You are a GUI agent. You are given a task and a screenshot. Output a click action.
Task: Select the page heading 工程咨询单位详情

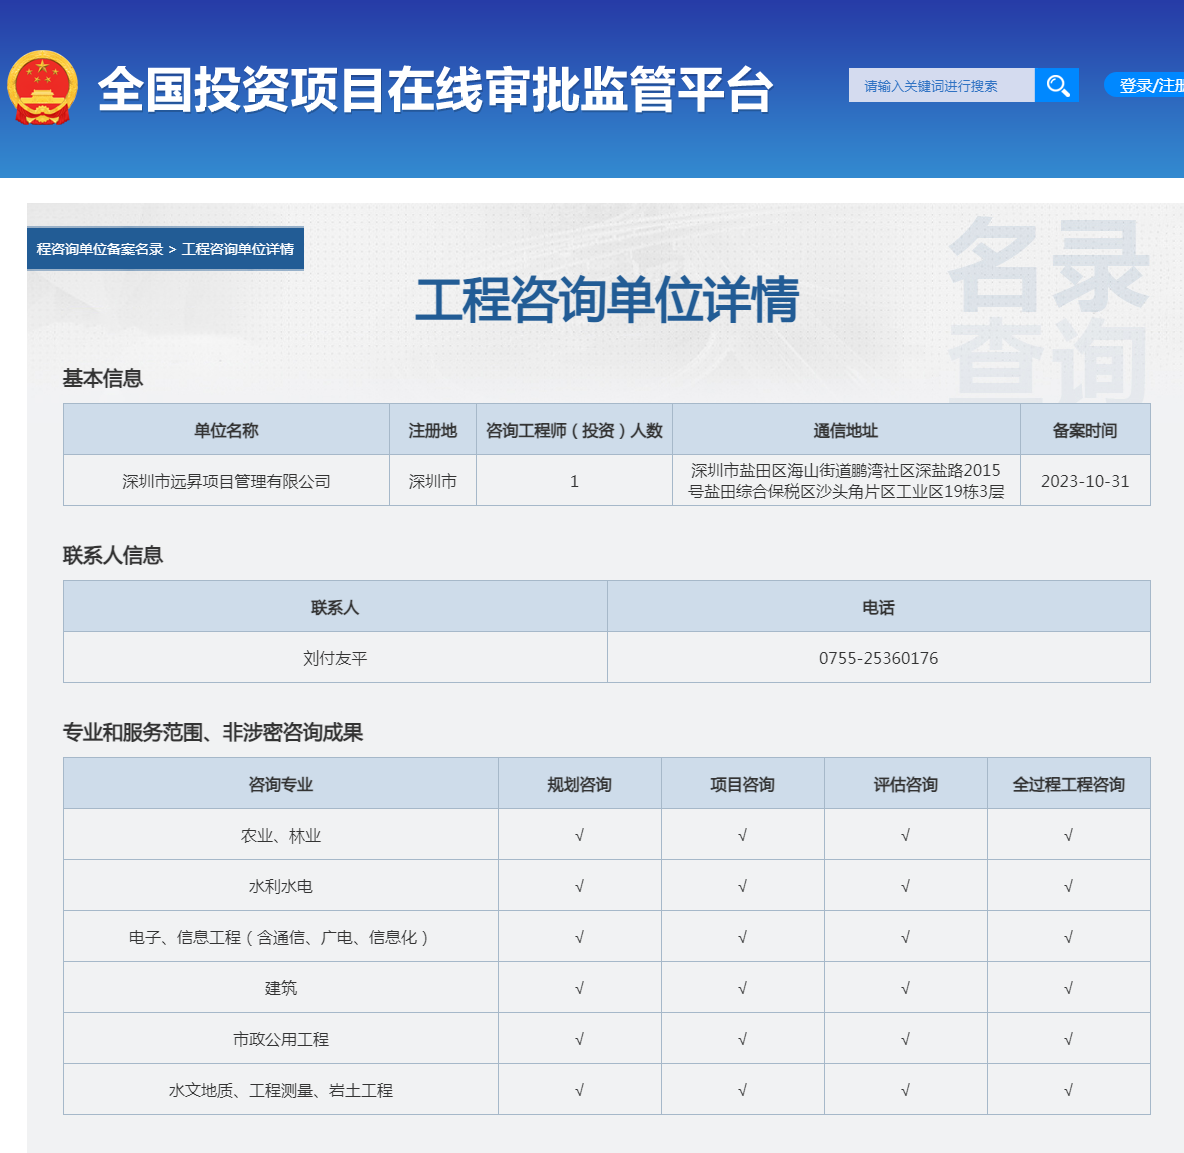607,300
